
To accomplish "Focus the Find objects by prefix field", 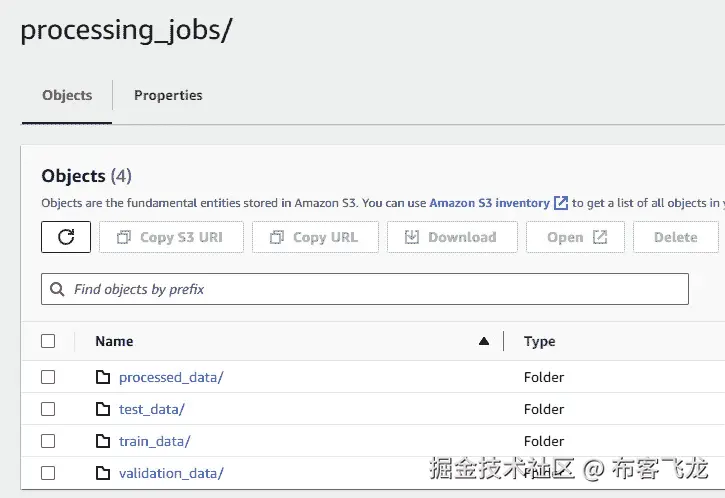I will tap(365, 289).
